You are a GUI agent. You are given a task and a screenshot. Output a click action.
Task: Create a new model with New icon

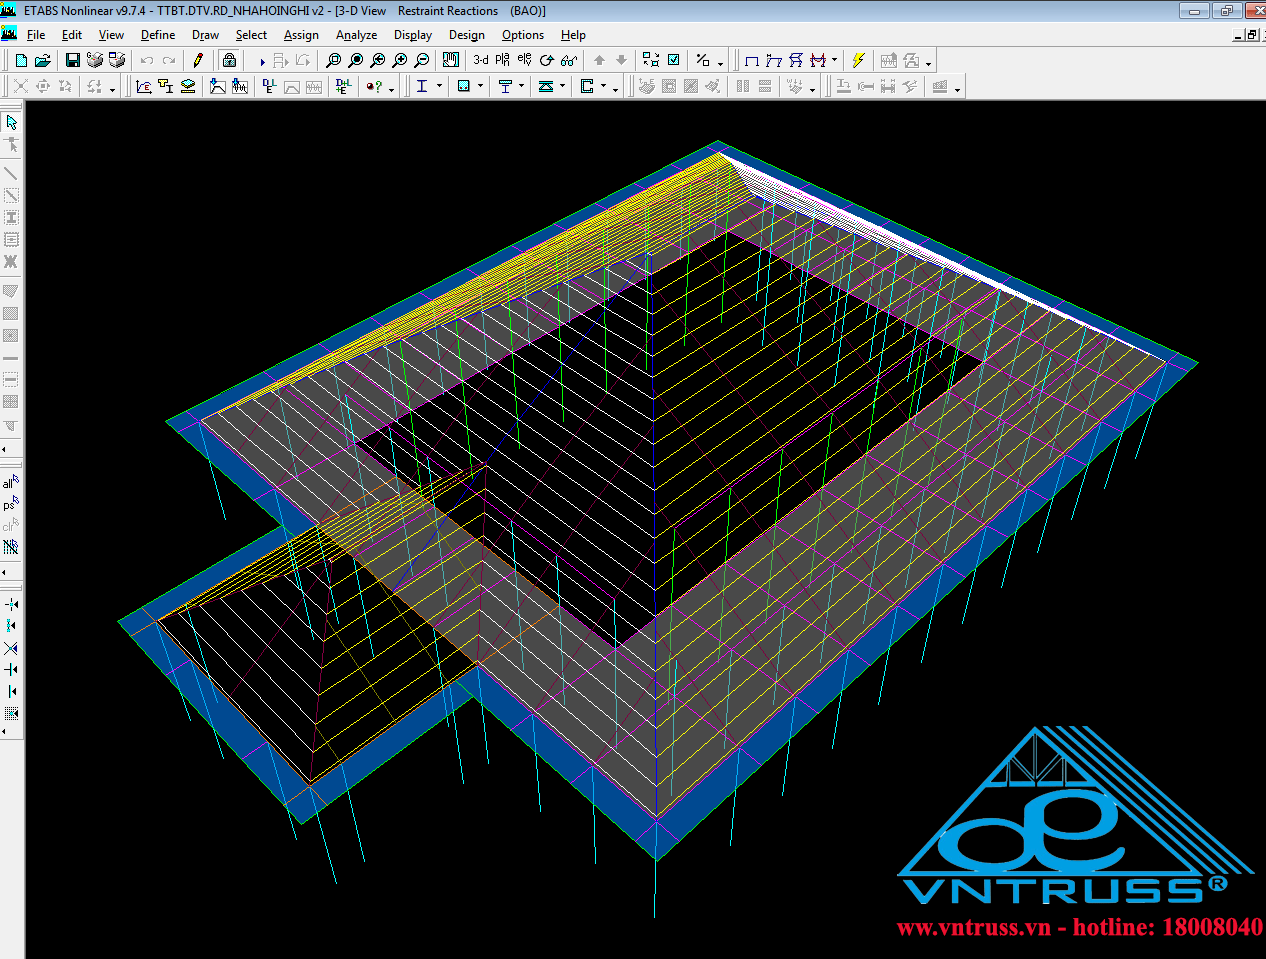pos(21,61)
